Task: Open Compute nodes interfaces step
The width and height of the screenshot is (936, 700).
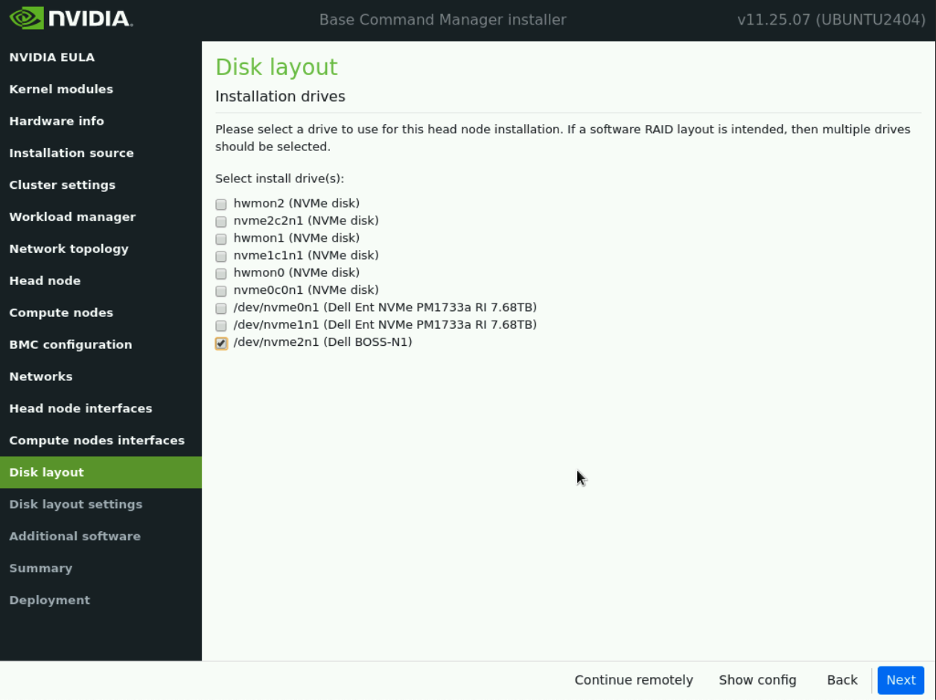Action: [x=97, y=440]
